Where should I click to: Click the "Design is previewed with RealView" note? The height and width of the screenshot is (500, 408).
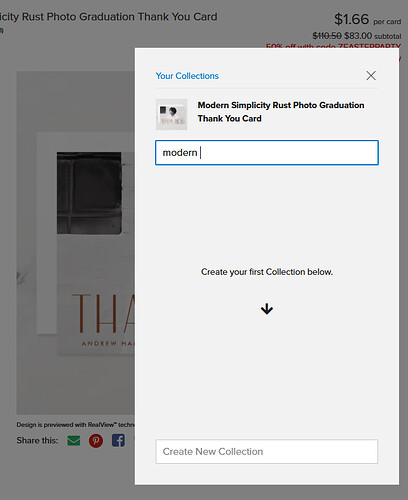[76, 425]
